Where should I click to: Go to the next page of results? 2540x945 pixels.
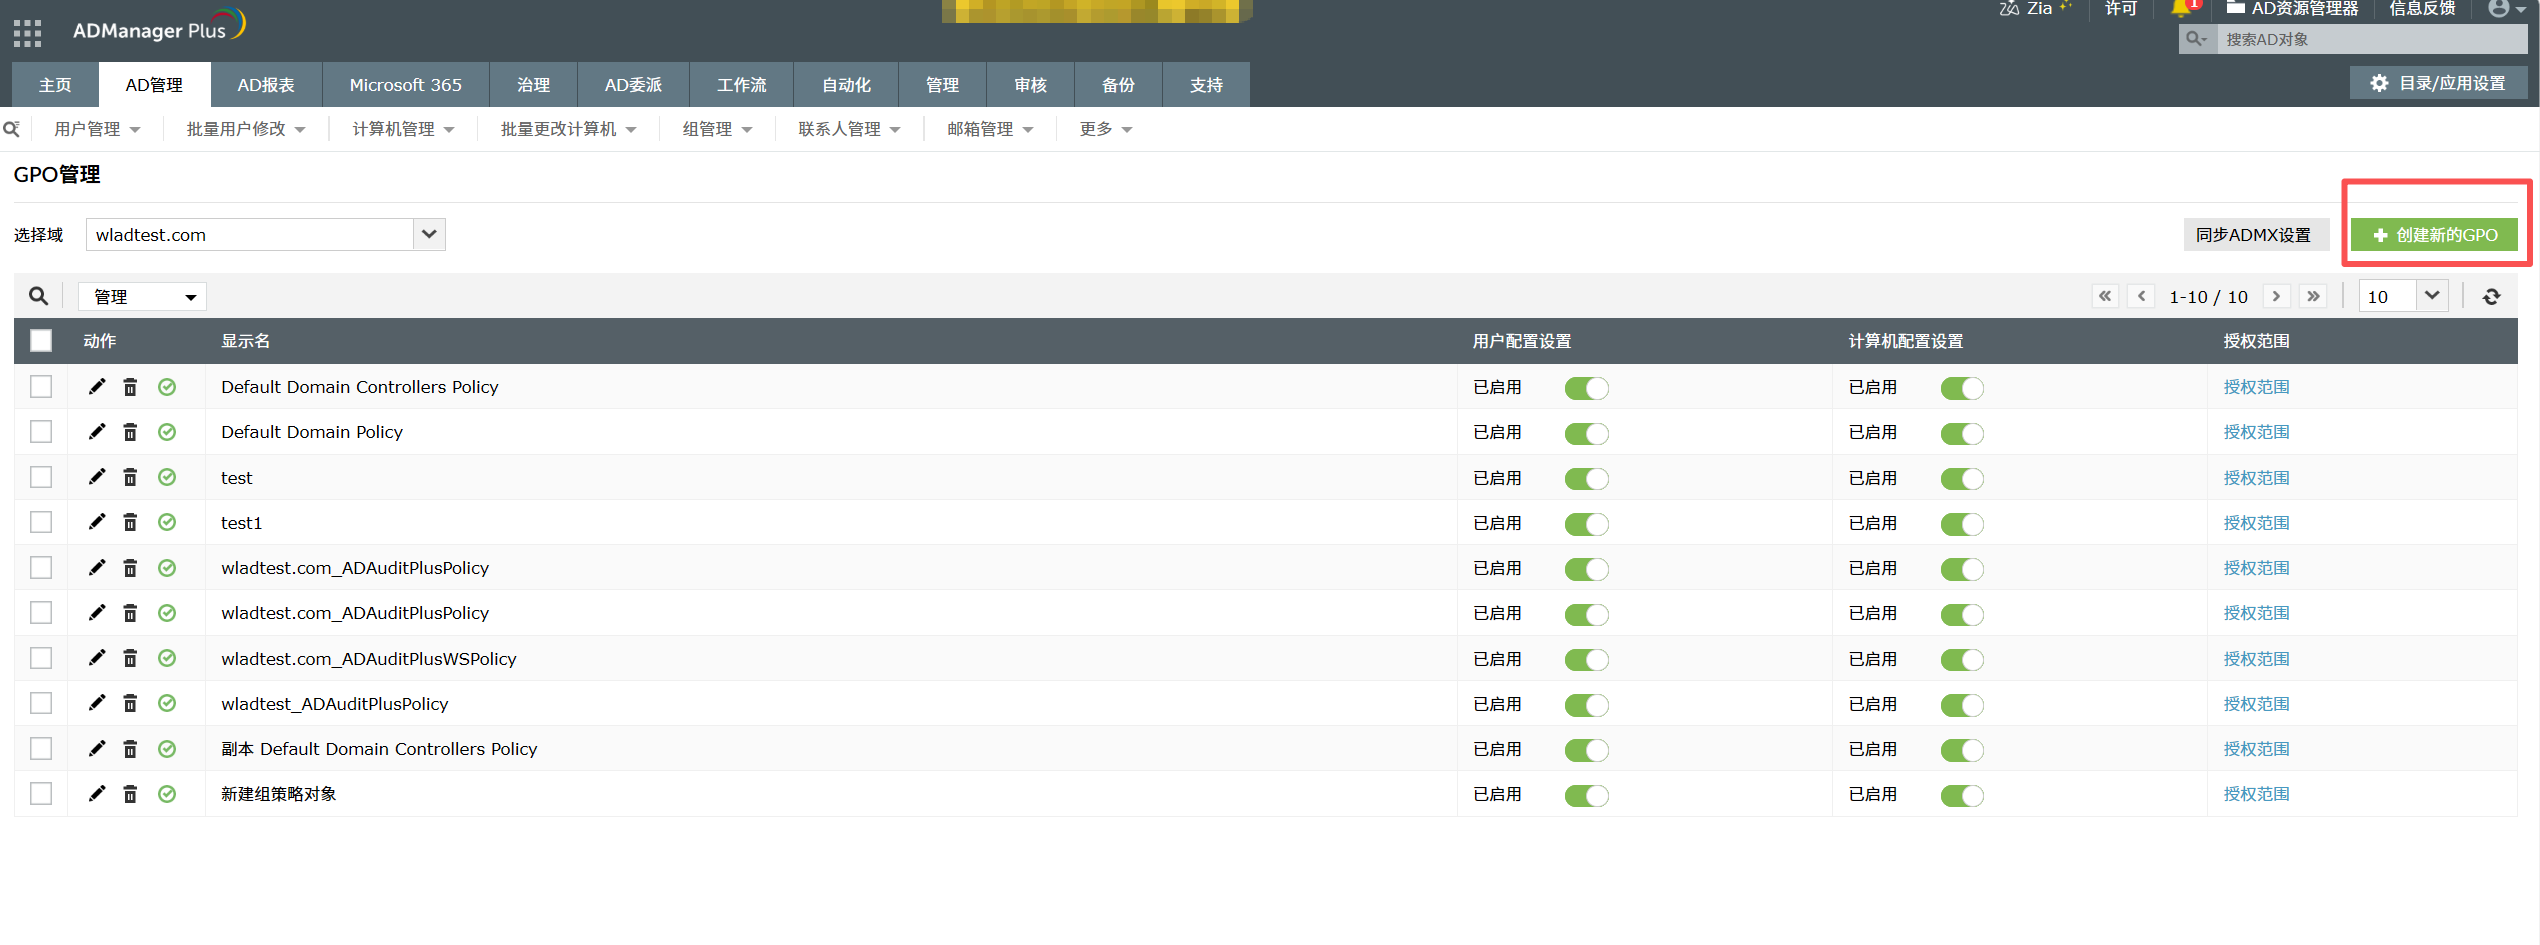(x=2276, y=296)
